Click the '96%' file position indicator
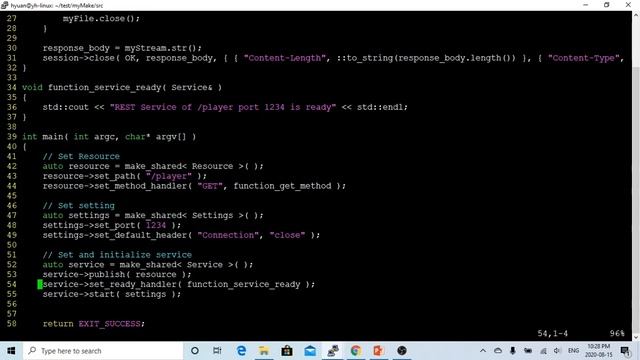The width and height of the screenshot is (640, 360). (617, 333)
